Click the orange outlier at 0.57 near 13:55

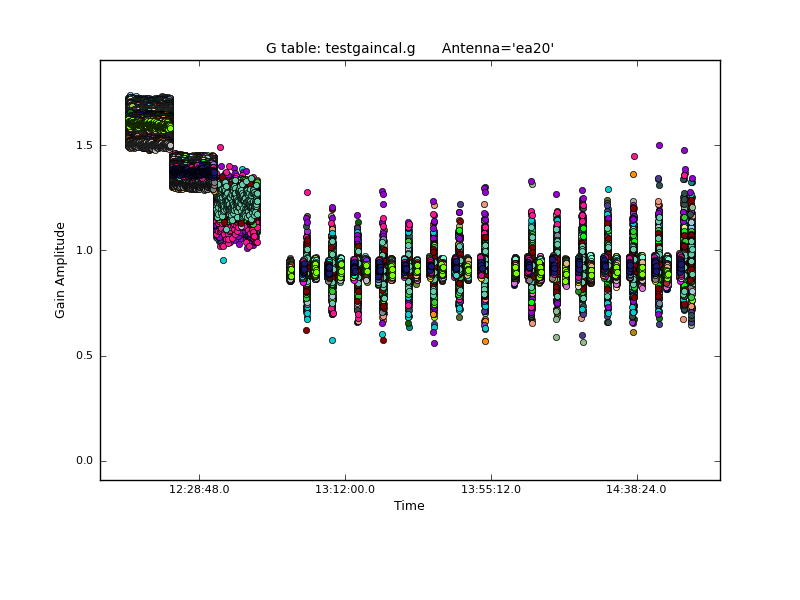click(485, 341)
